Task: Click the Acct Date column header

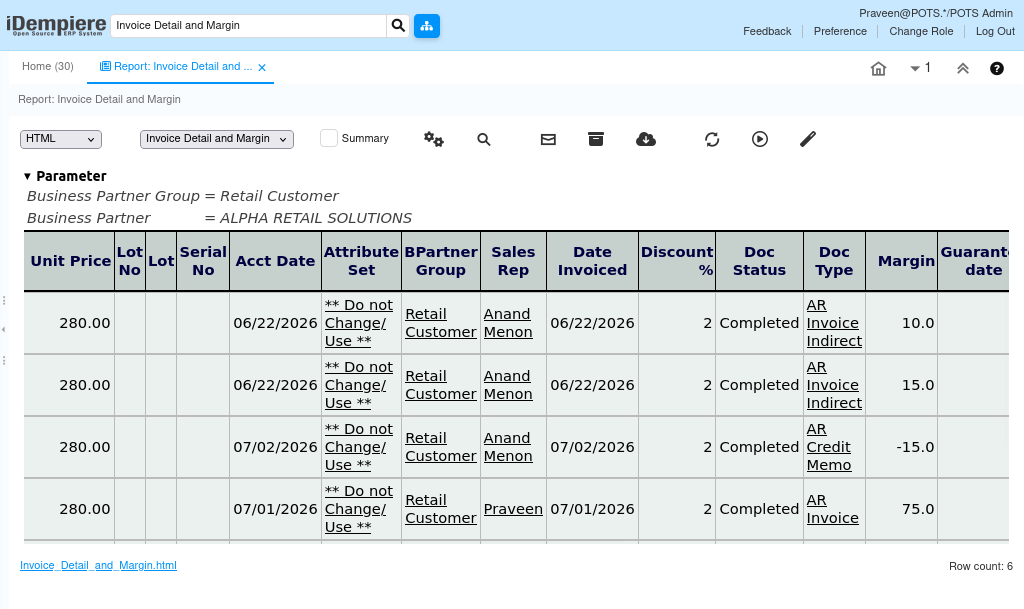Action: coord(275,261)
